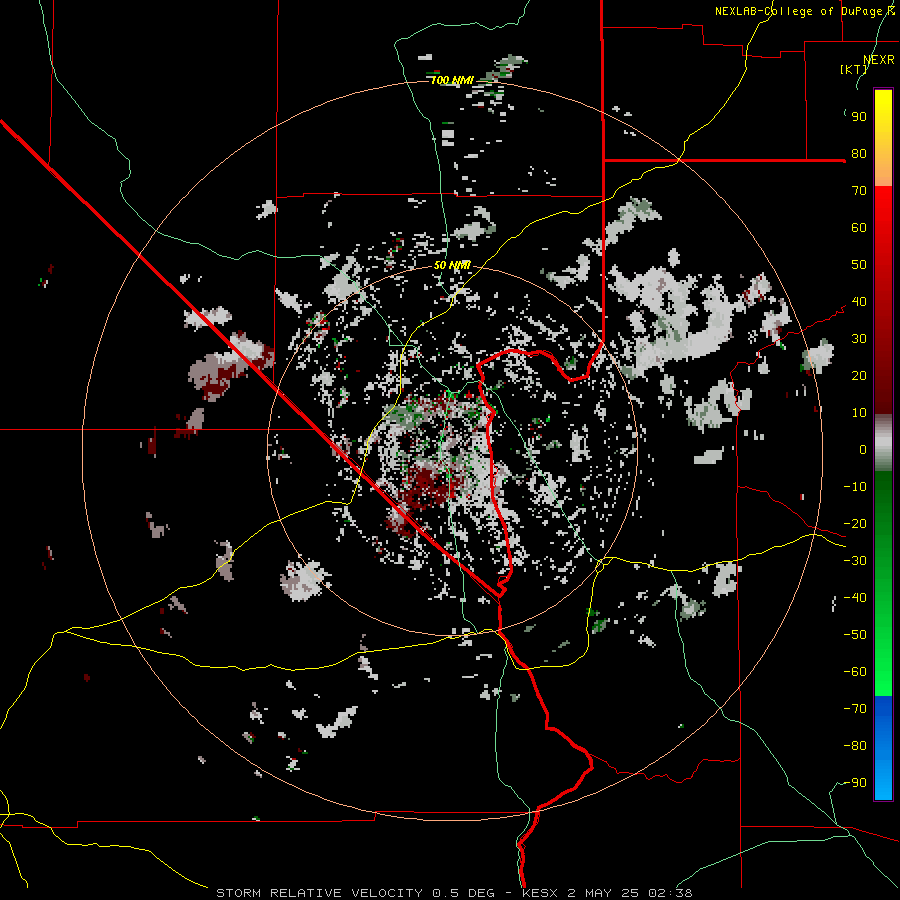900x900 pixels.
Task: Click the 0 value on the velocity scale
Action: pos(863,450)
